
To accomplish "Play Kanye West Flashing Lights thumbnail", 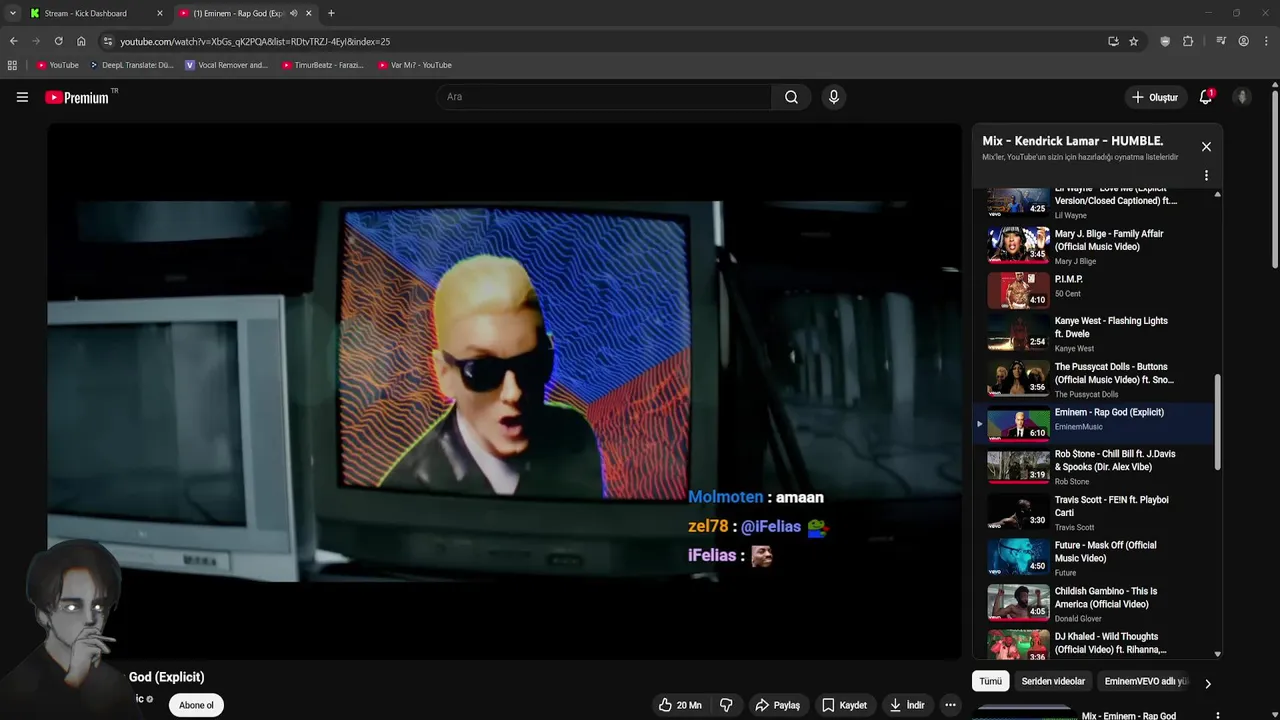I will coord(1018,332).
